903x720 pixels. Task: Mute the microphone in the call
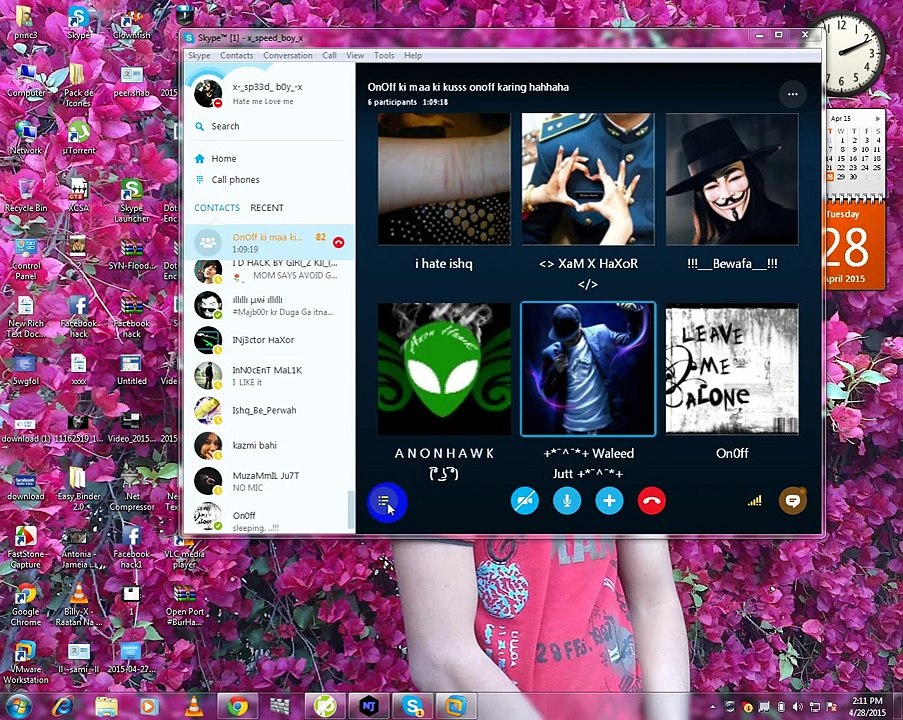[x=567, y=501]
